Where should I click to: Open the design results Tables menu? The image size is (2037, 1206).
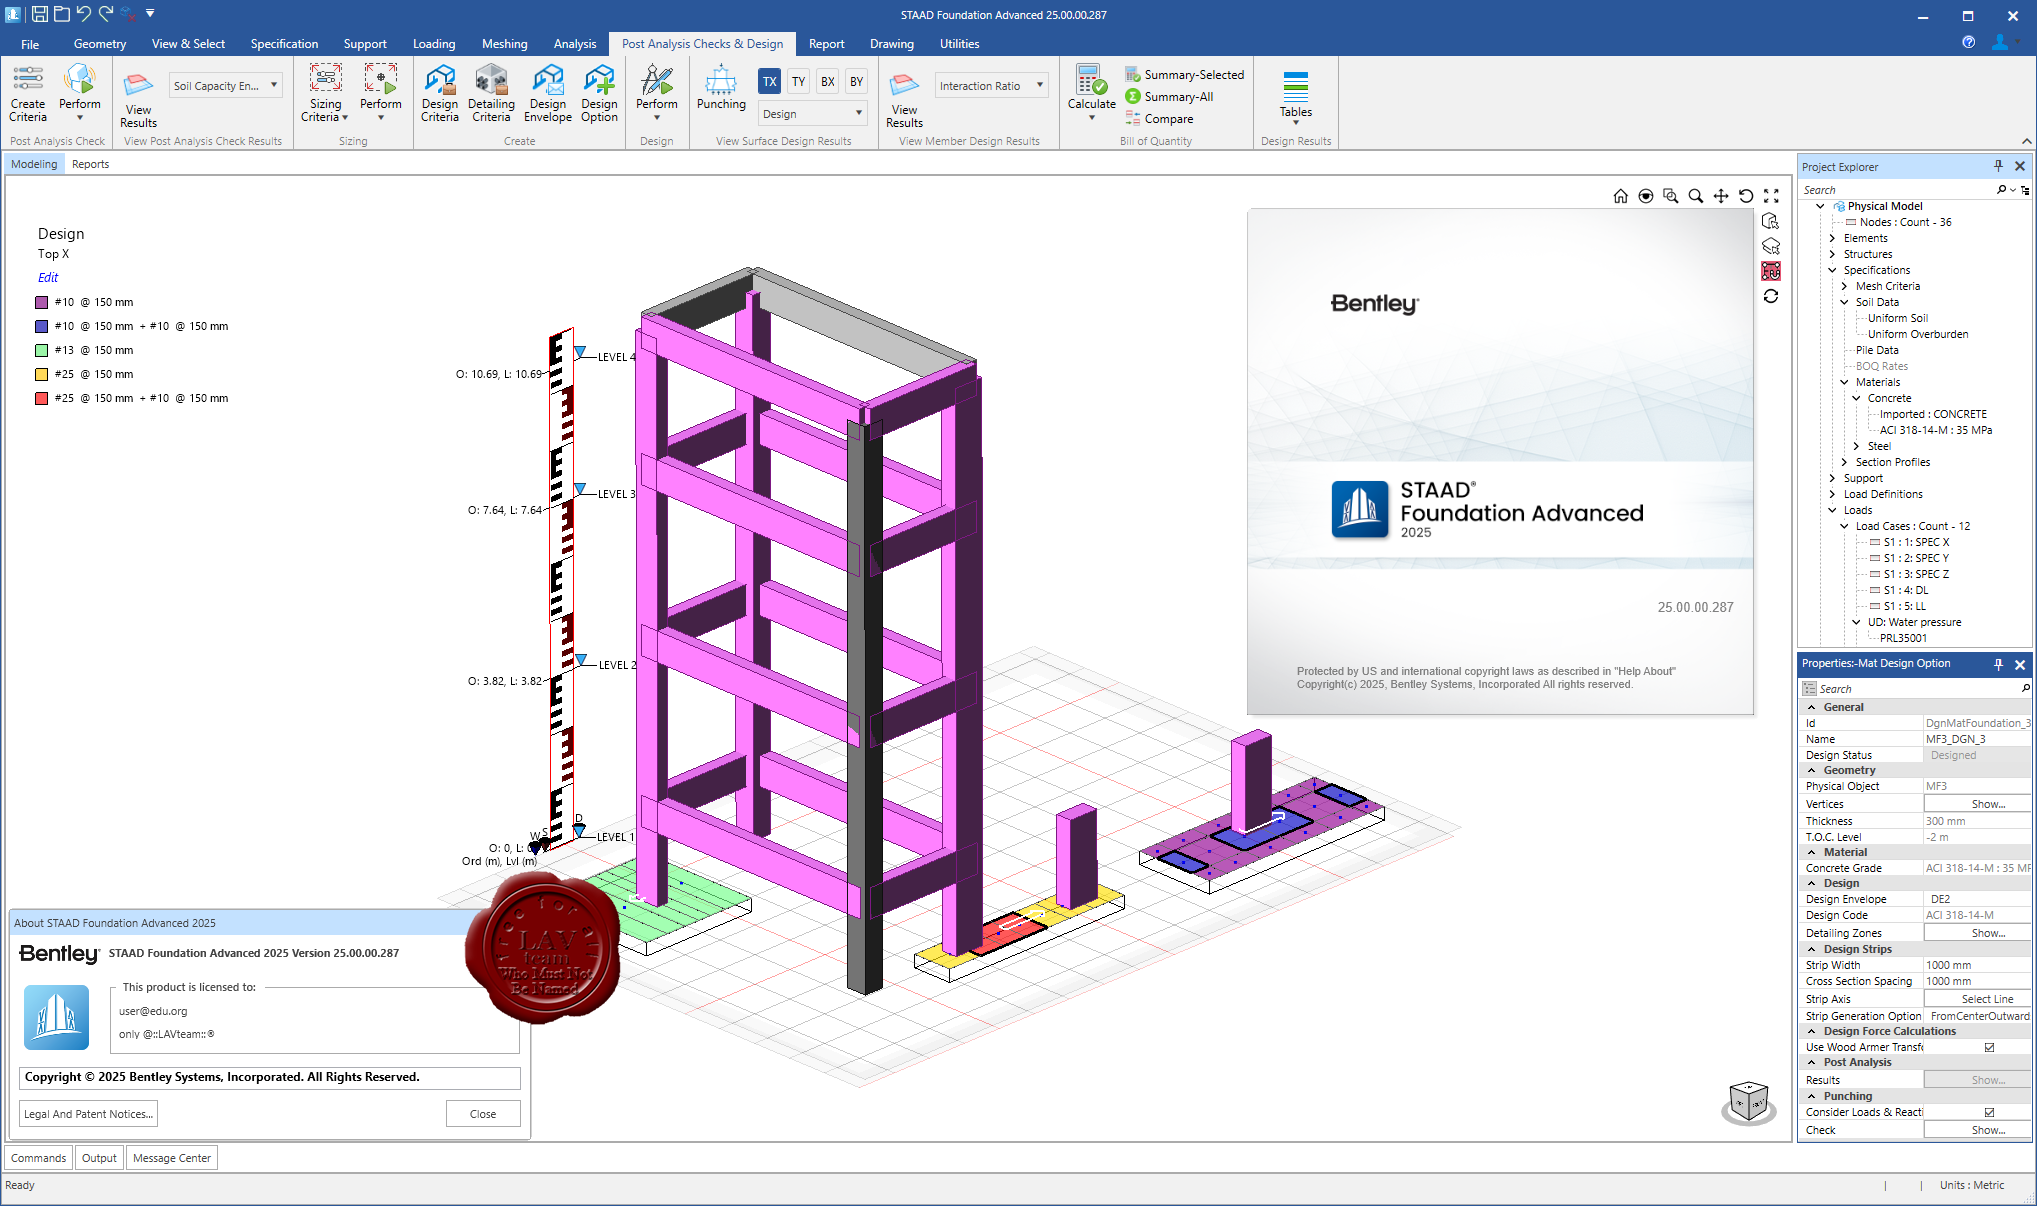pos(1295,98)
